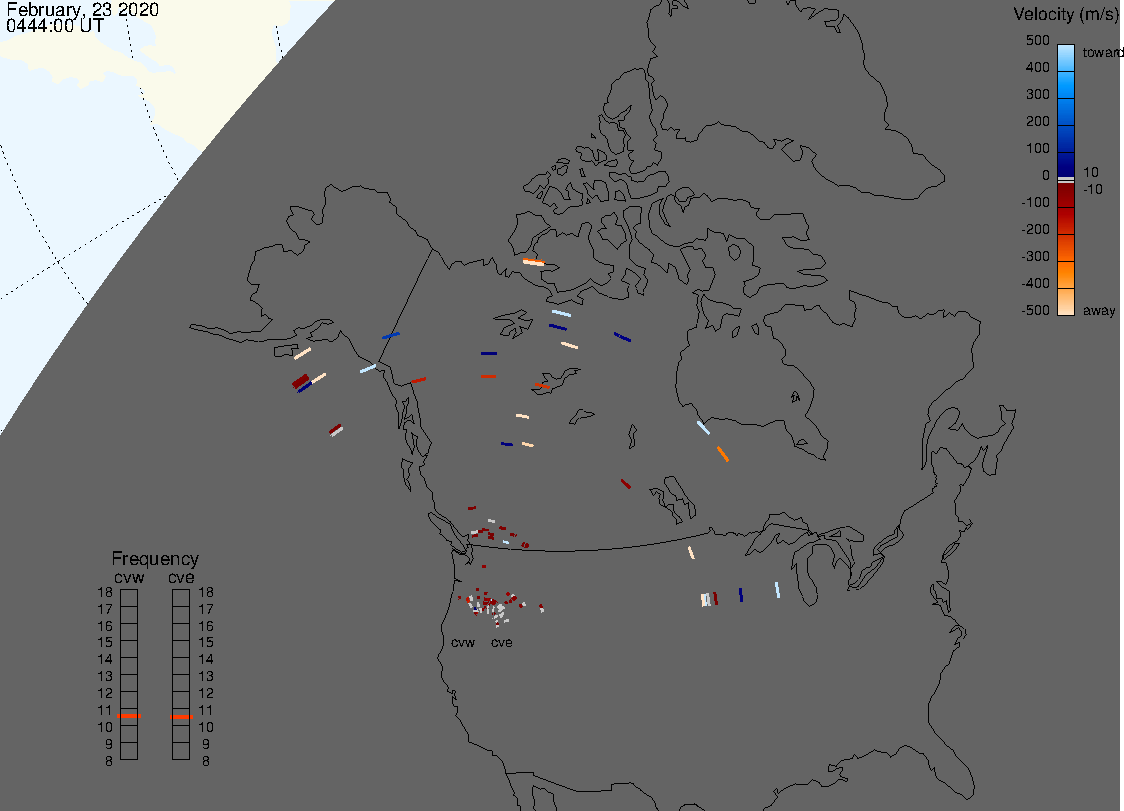Click the 'cvw' radar label on the map
The width and height of the screenshot is (1124, 811).
463,642
